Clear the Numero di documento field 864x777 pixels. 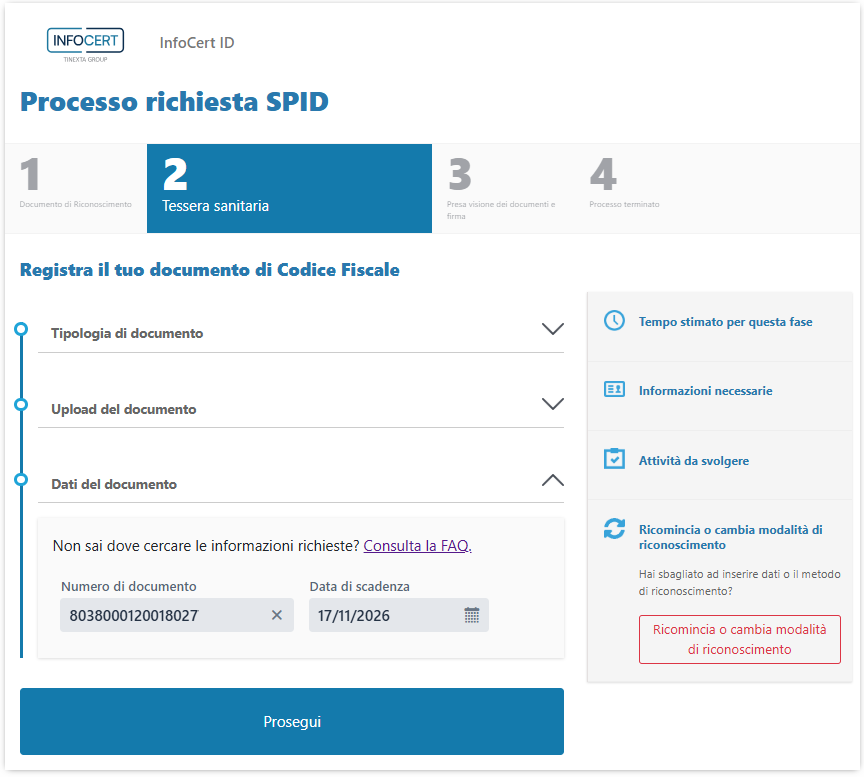click(x=277, y=615)
